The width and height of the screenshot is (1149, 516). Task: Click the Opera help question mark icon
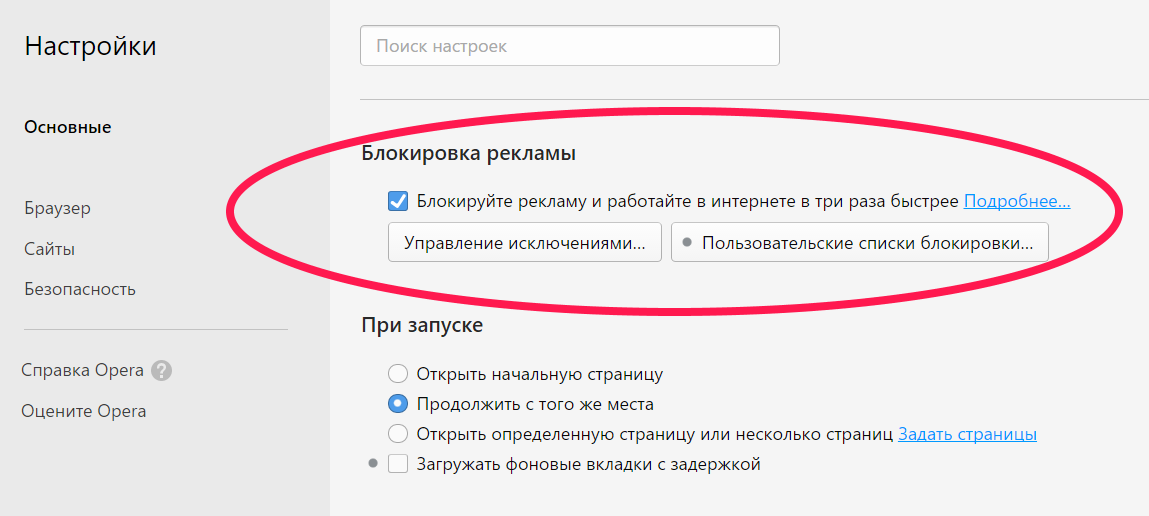[x=161, y=370]
